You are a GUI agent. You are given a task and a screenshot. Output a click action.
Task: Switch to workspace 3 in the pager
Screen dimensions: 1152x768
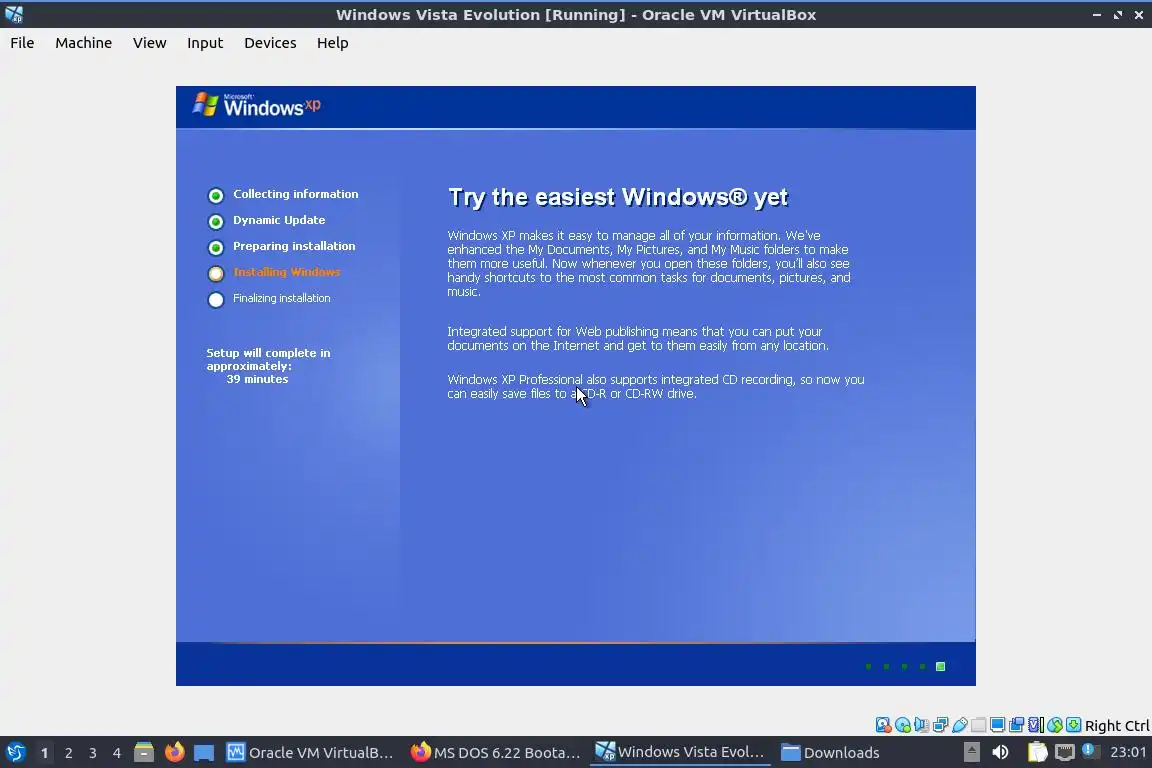93,753
